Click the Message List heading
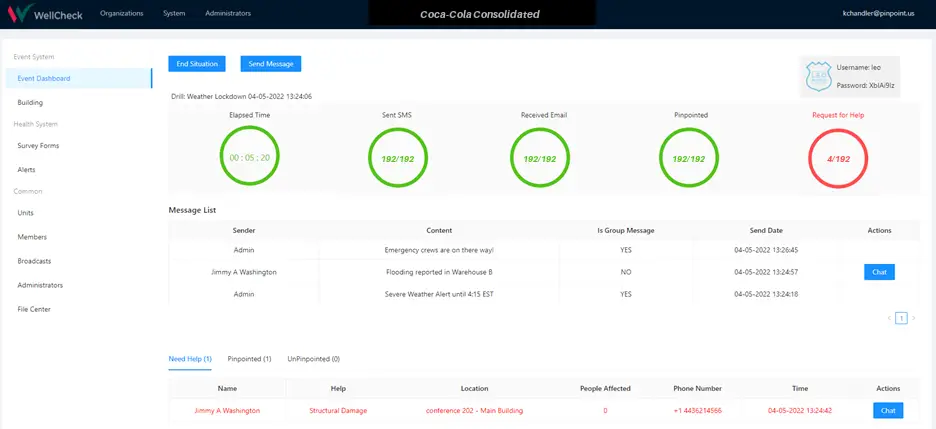936x429 pixels. (x=192, y=210)
